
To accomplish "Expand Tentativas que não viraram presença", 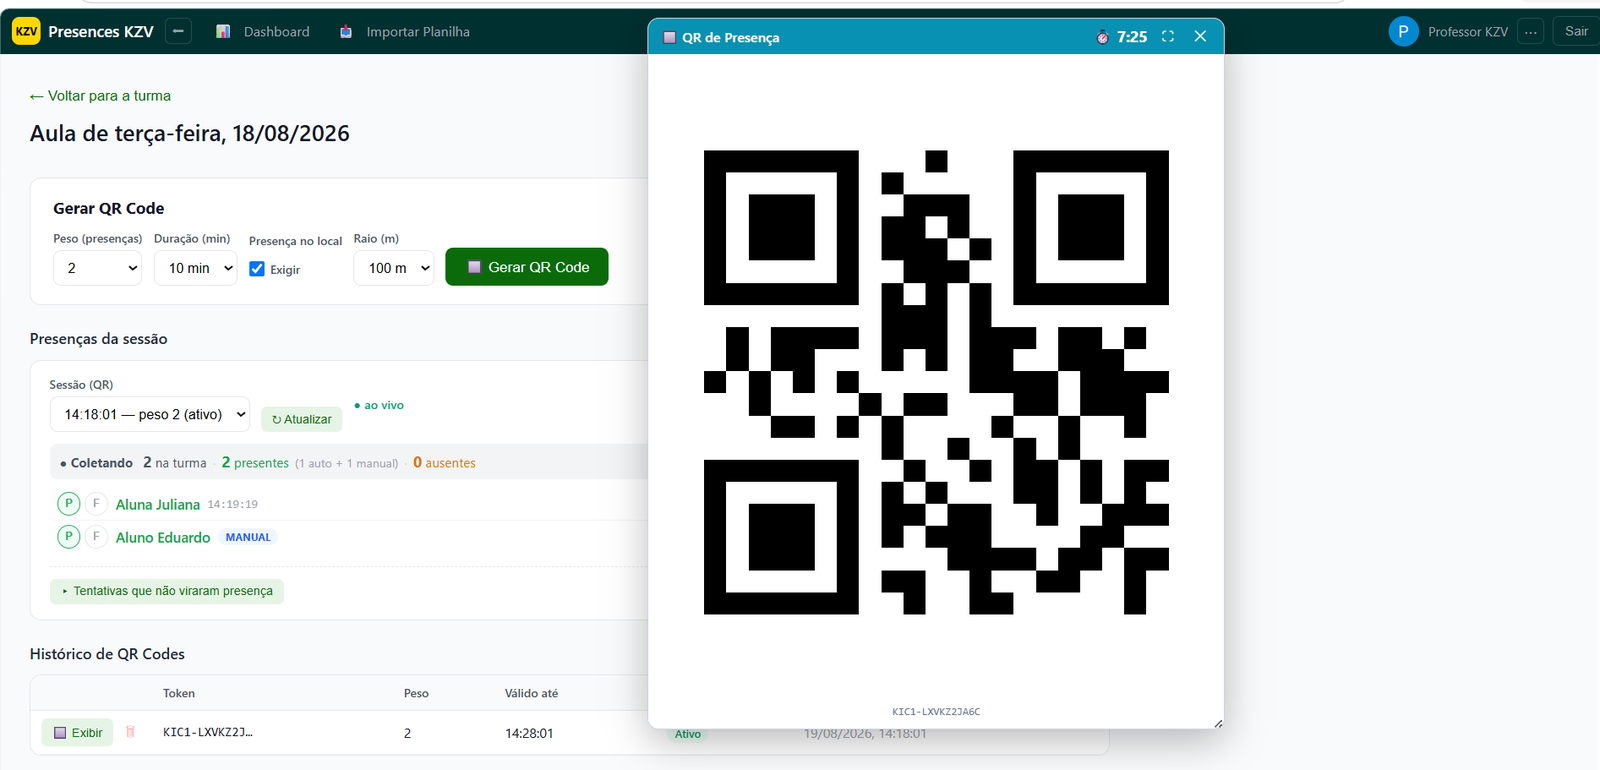I will (167, 591).
